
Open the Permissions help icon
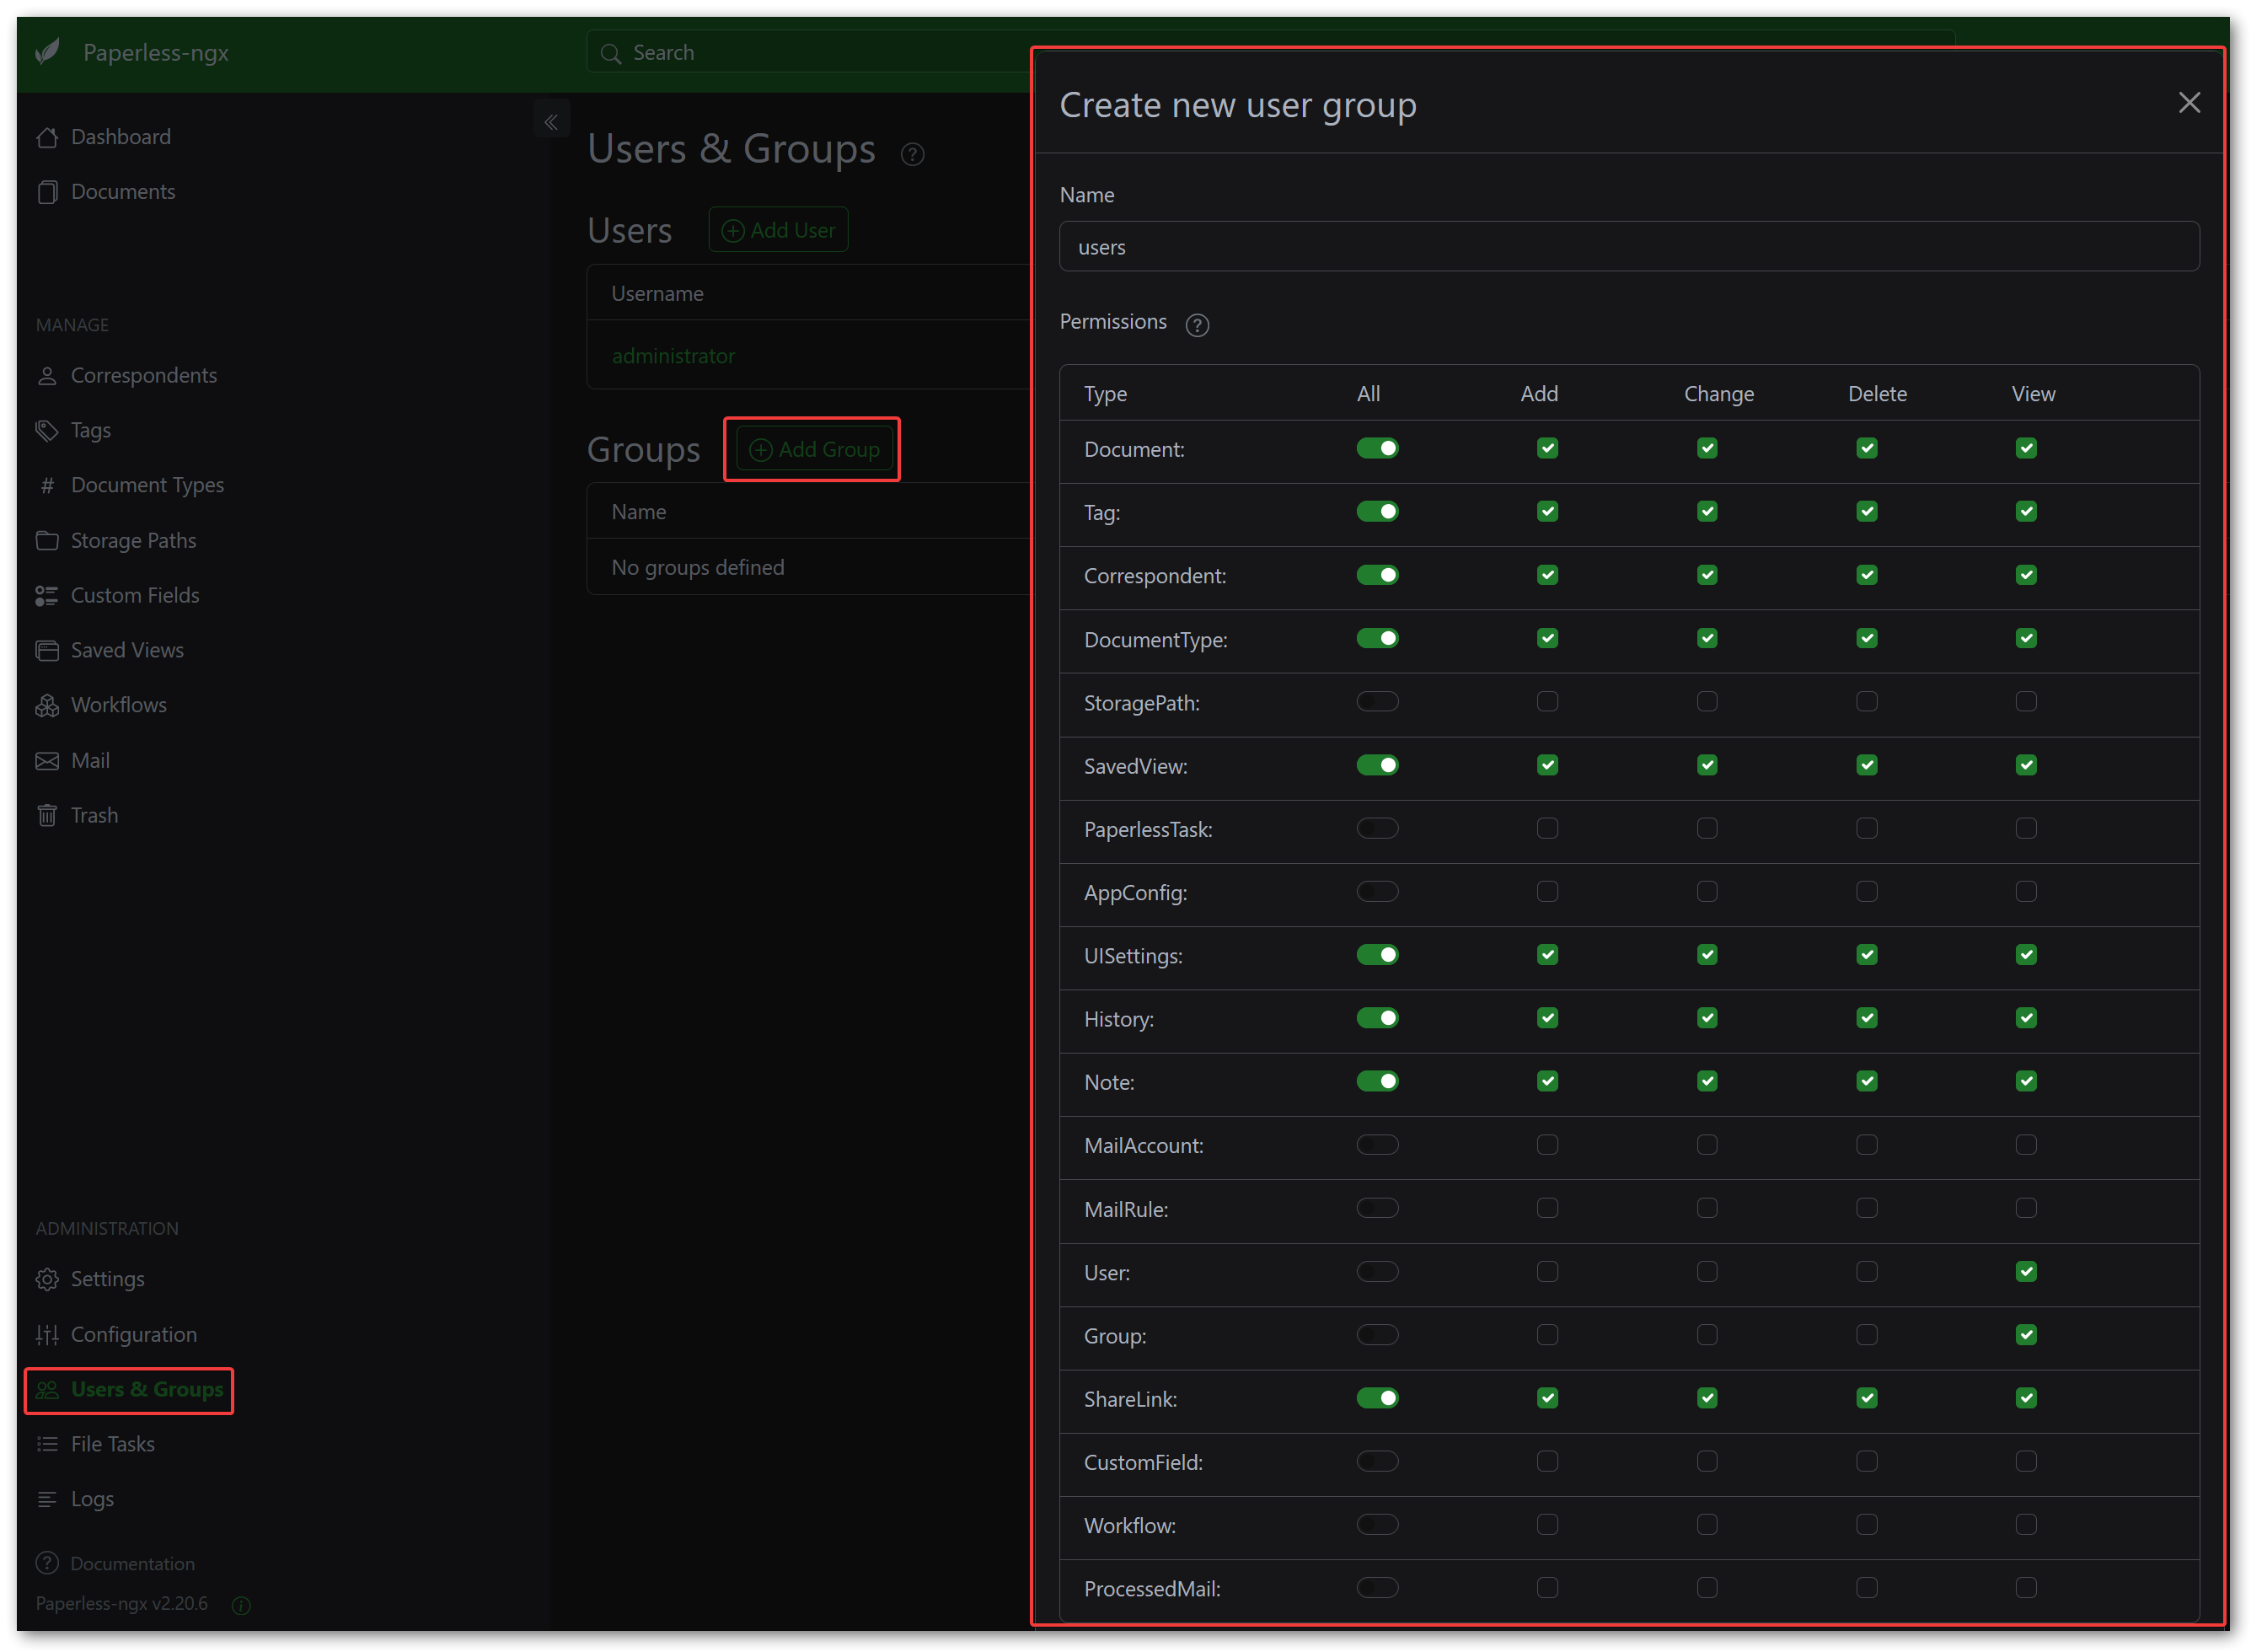(x=1197, y=324)
